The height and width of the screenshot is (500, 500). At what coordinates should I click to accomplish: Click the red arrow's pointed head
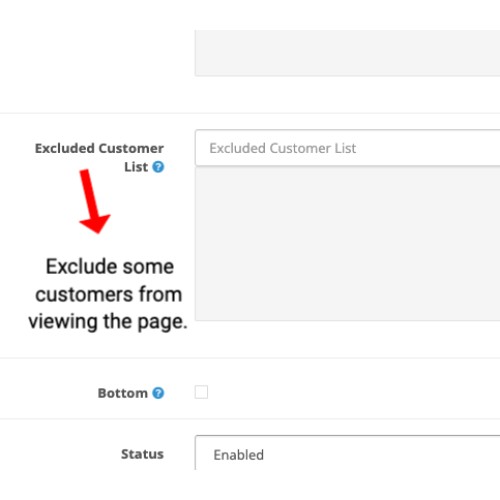coord(95,224)
